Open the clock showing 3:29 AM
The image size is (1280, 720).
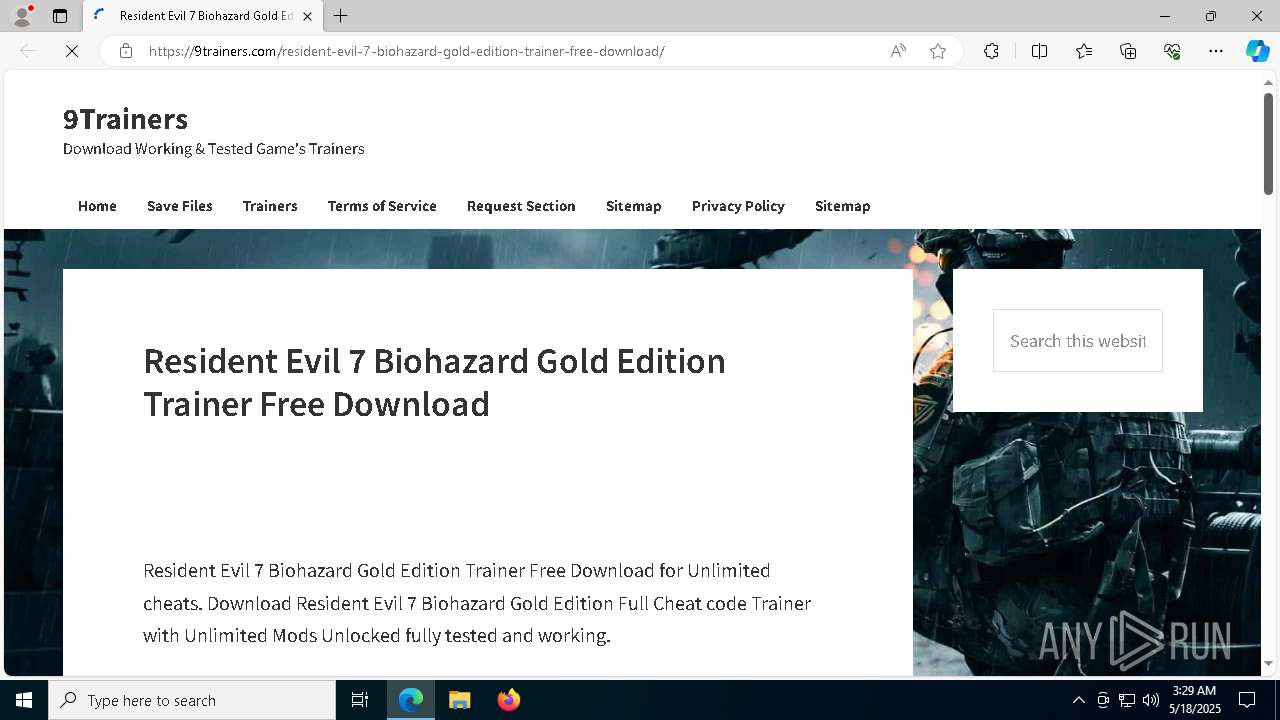(1195, 700)
